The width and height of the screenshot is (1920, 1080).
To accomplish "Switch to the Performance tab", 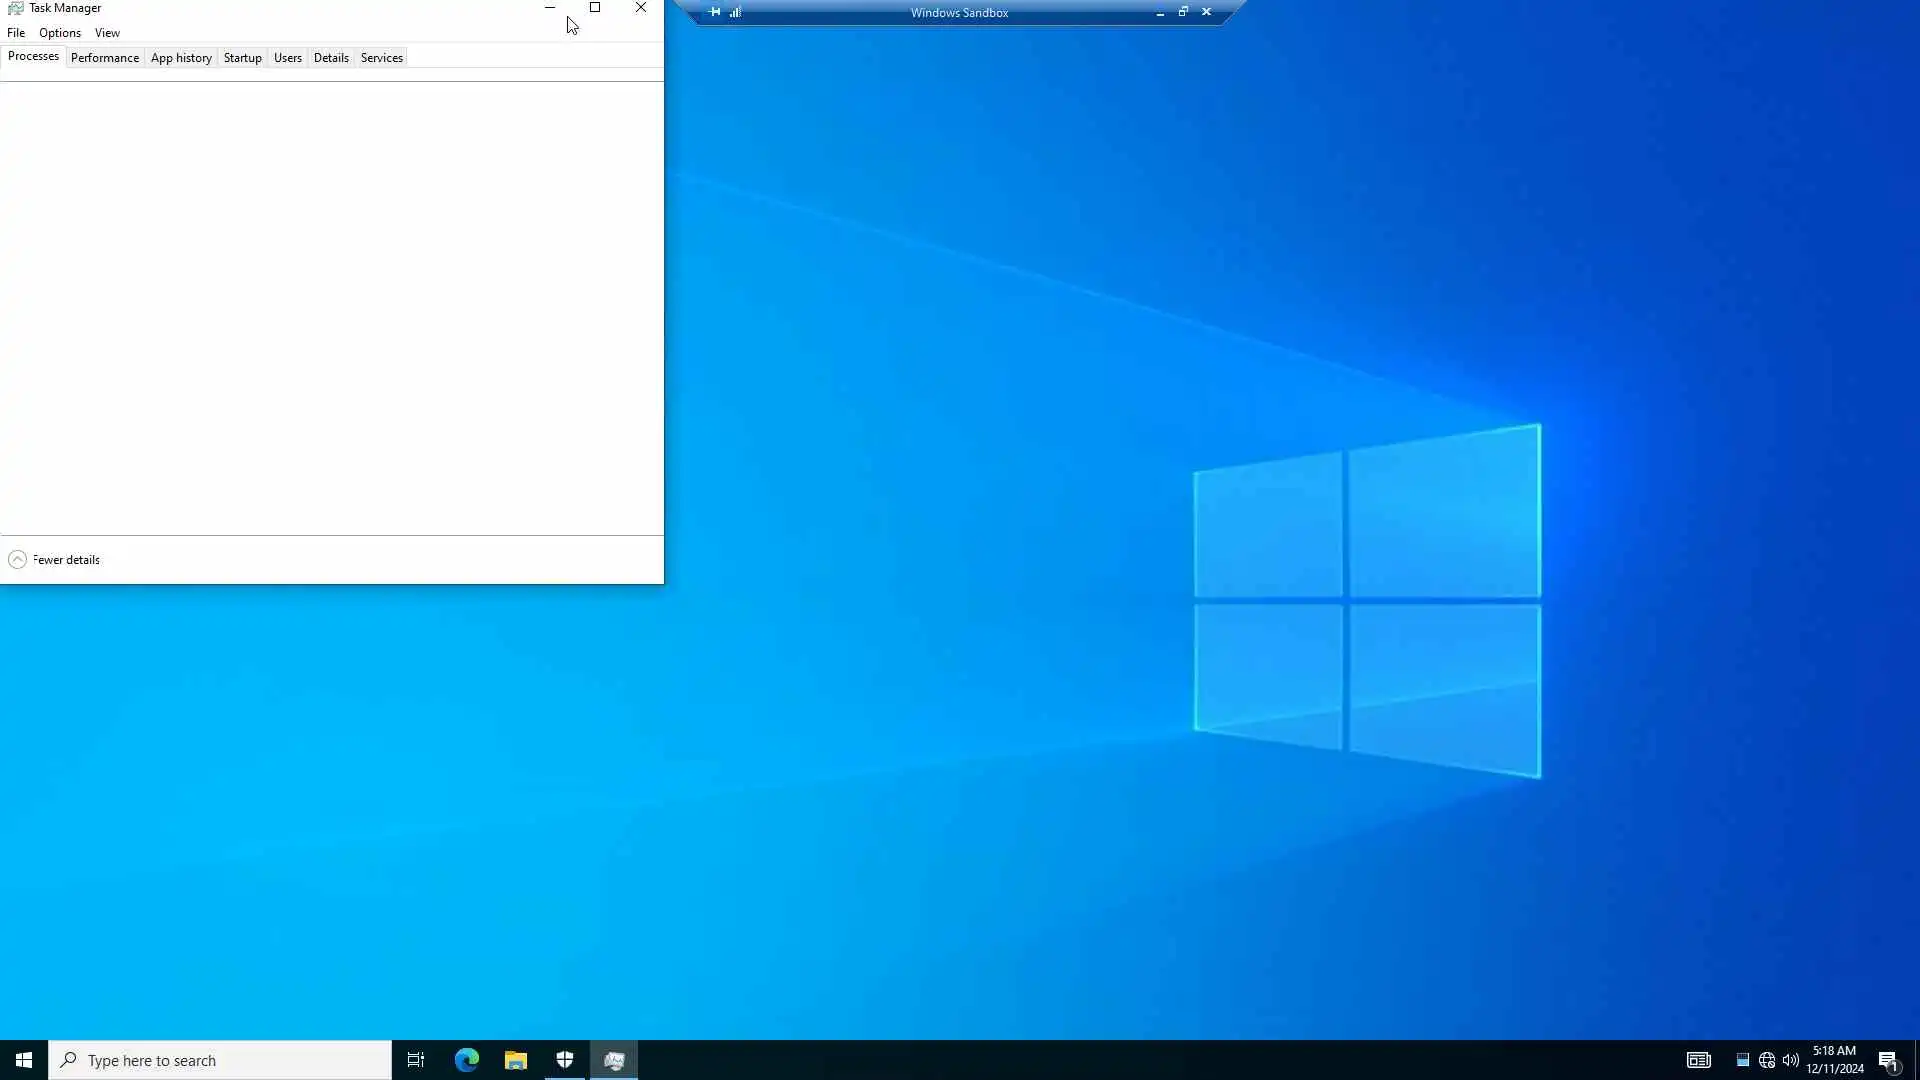I will point(105,58).
